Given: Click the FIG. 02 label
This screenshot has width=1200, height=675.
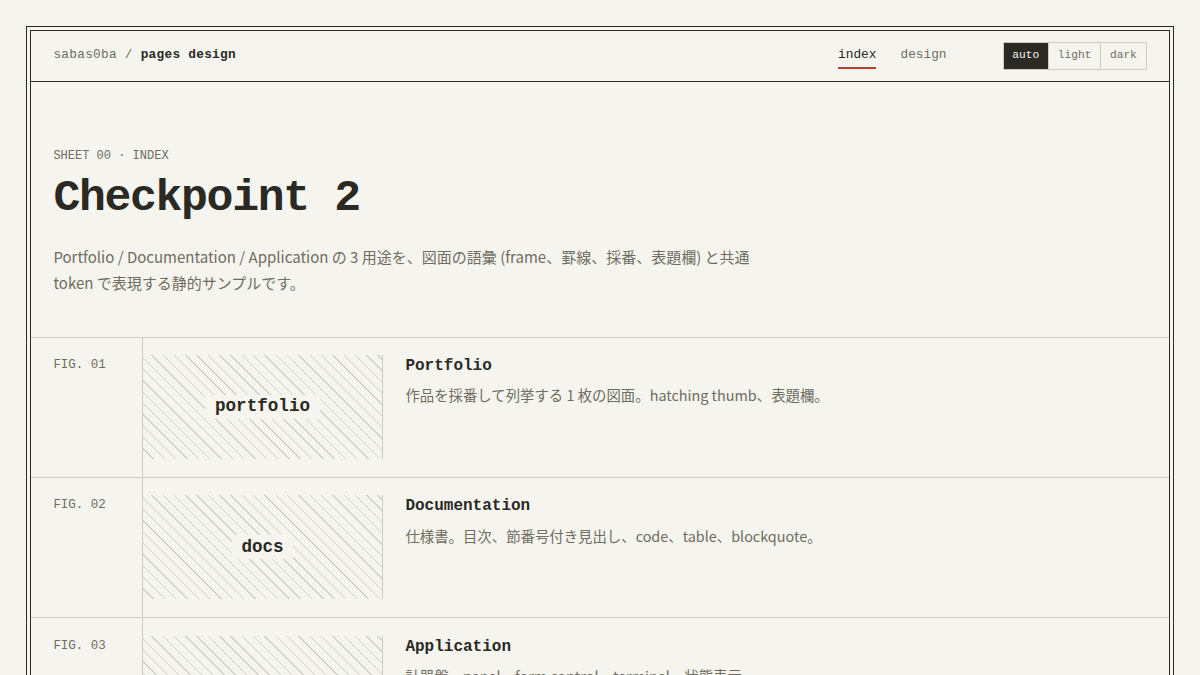Looking at the screenshot, I should 80,504.
